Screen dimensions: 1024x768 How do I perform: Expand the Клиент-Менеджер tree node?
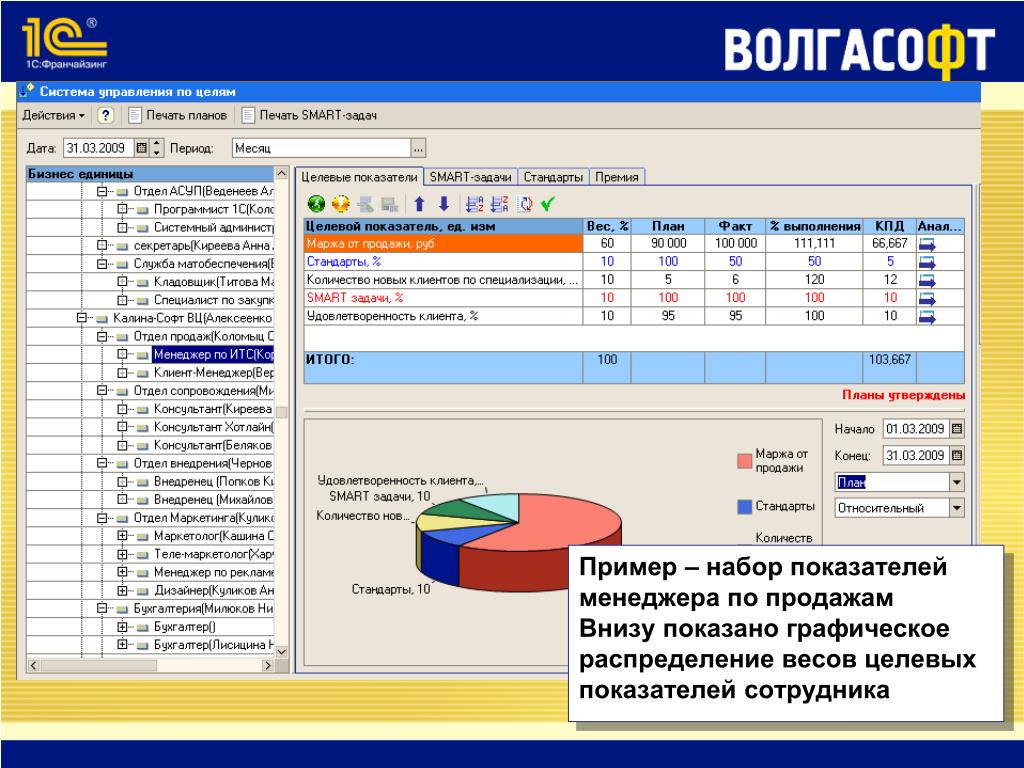[122, 372]
